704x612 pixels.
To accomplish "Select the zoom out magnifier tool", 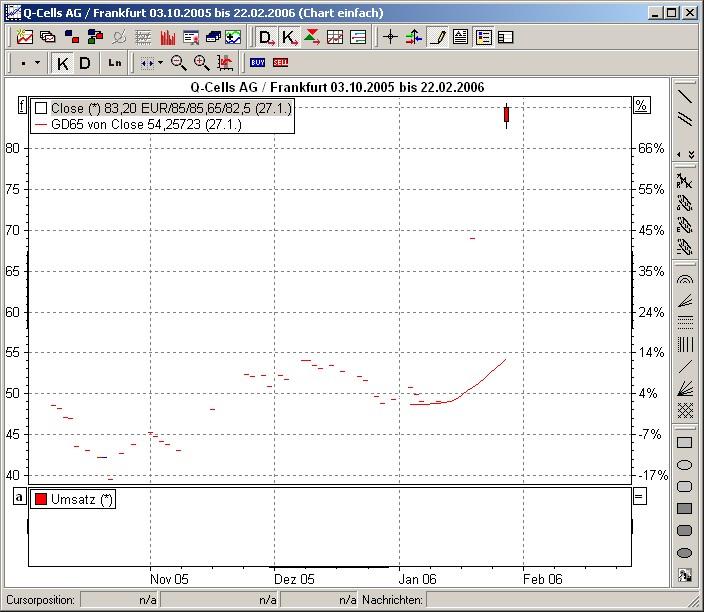I will click(x=179, y=63).
